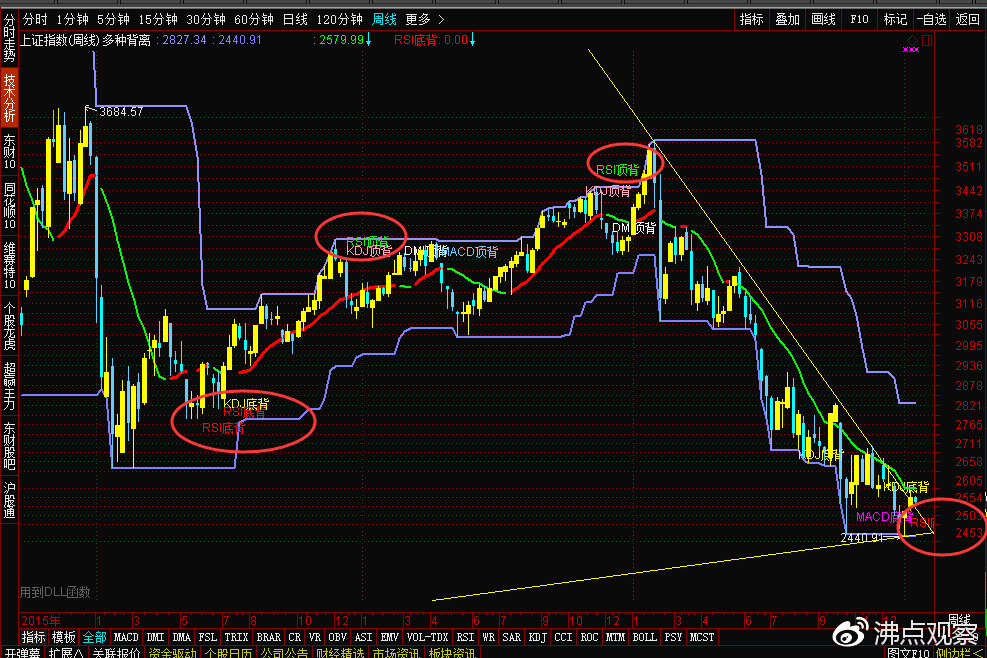
Task: Remove from watchlist with -自选
Action: pos(931,20)
